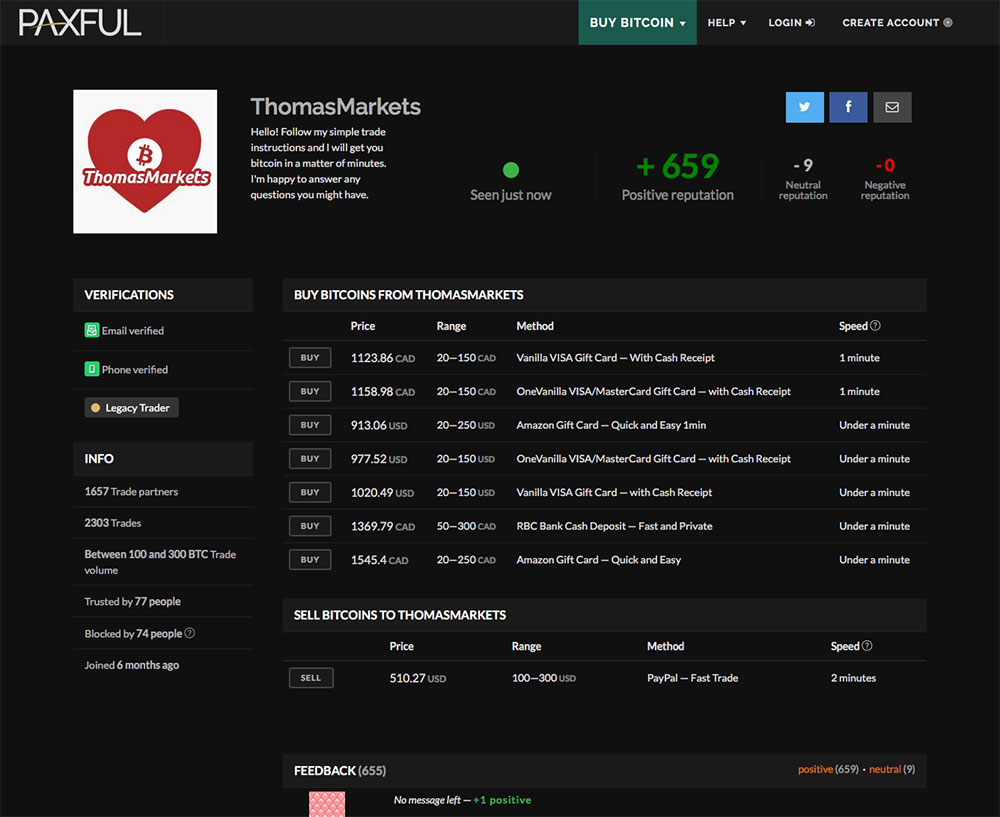This screenshot has width=1000, height=817.
Task: Buy the 1123.86 CAD Vanilla VISA offer
Action: 310,358
